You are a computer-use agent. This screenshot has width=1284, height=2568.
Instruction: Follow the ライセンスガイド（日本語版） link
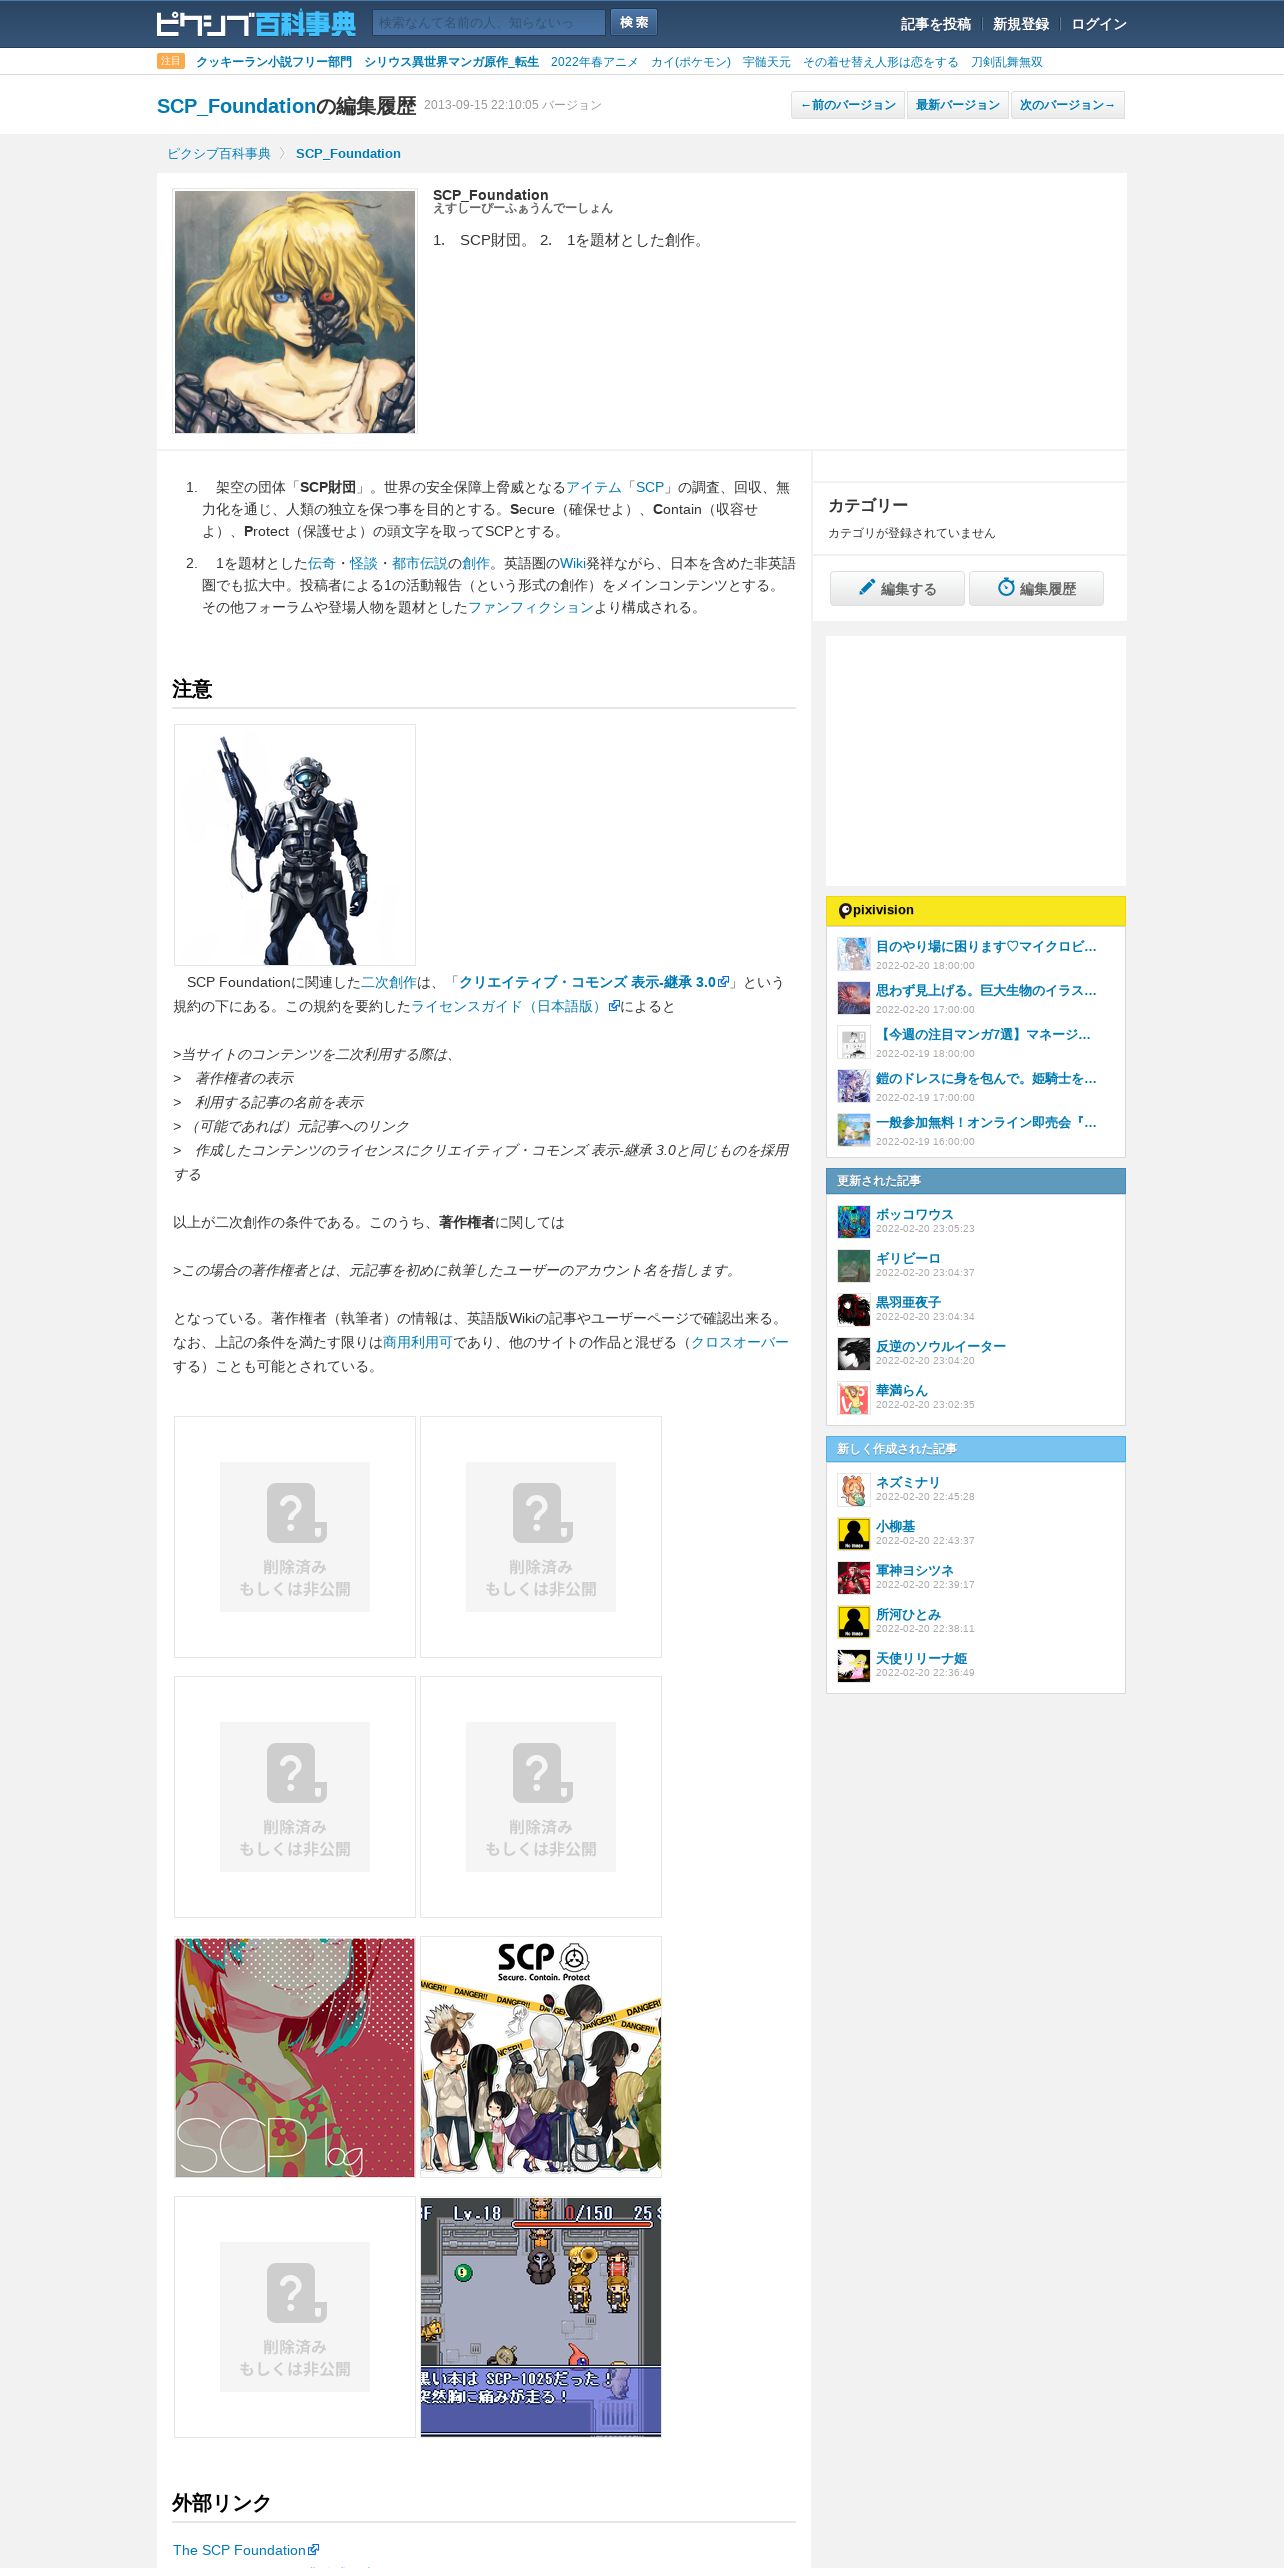pyautogui.click(x=515, y=1006)
